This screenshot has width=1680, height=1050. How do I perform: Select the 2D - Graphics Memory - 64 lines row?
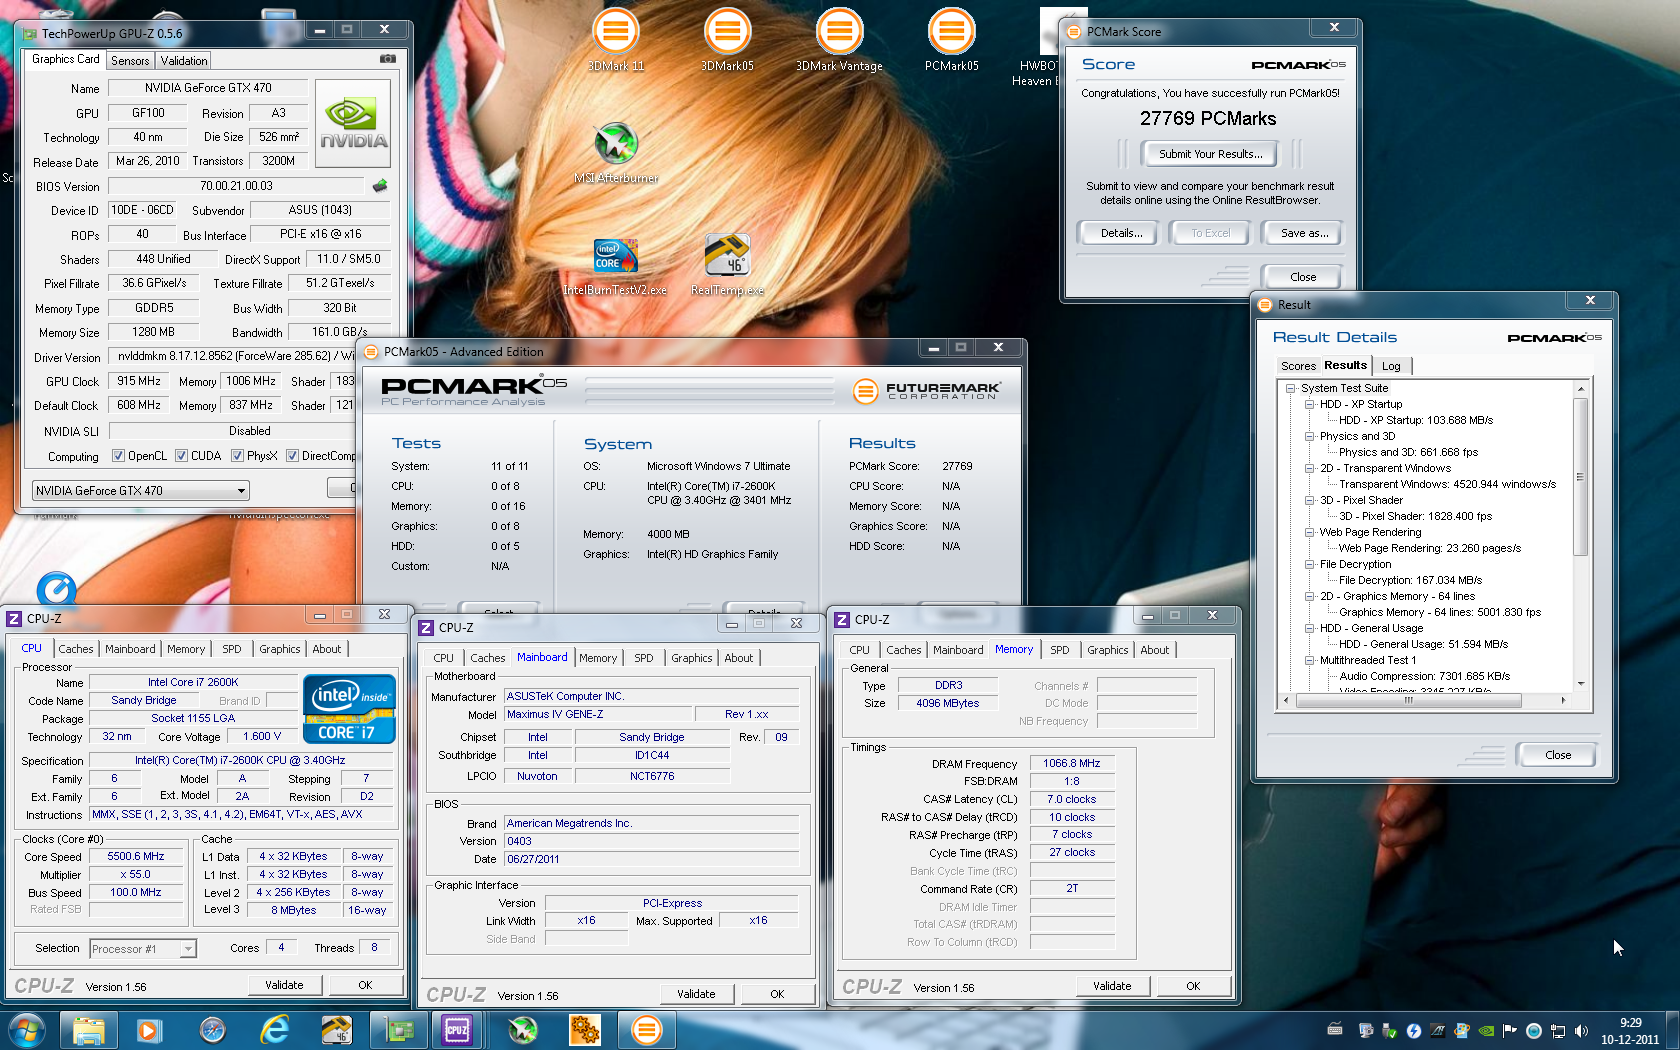click(1396, 596)
